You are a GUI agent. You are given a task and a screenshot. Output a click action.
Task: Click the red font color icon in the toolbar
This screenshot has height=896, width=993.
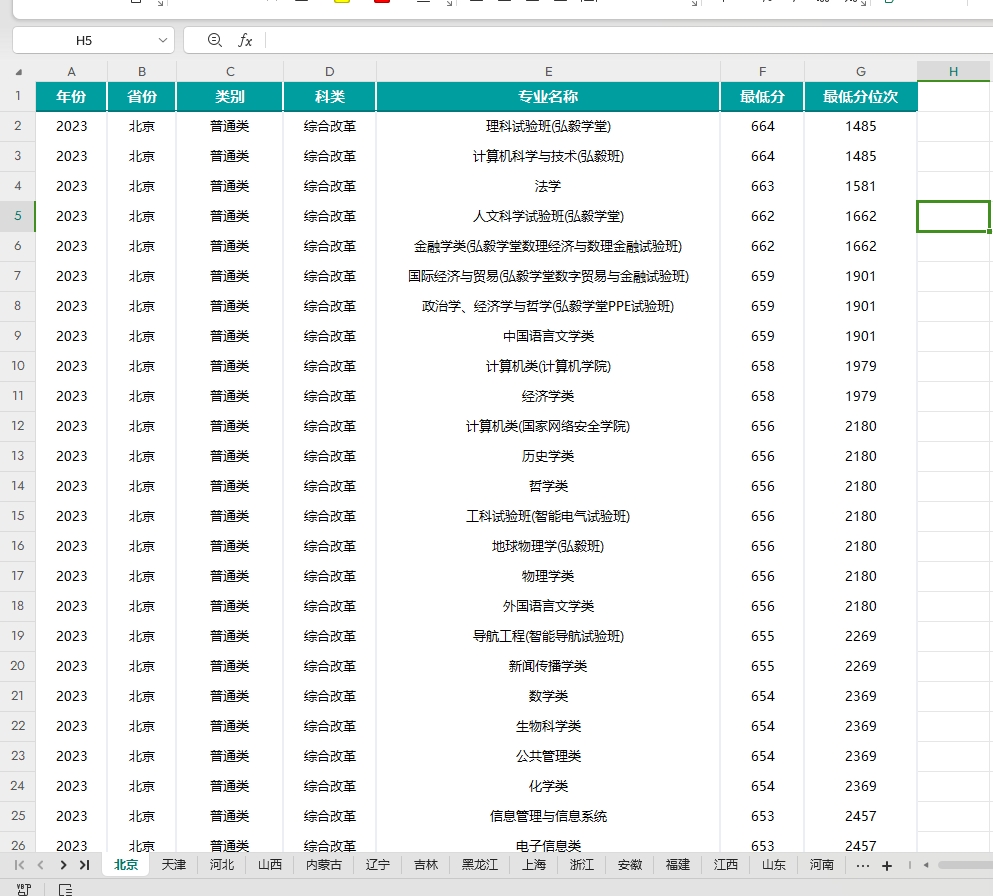383,4
